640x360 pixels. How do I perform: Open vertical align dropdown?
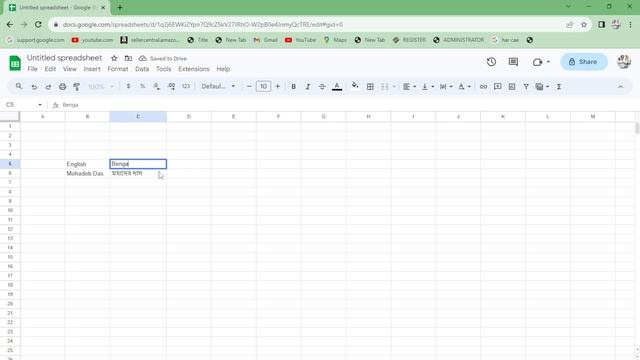click(x=428, y=87)
